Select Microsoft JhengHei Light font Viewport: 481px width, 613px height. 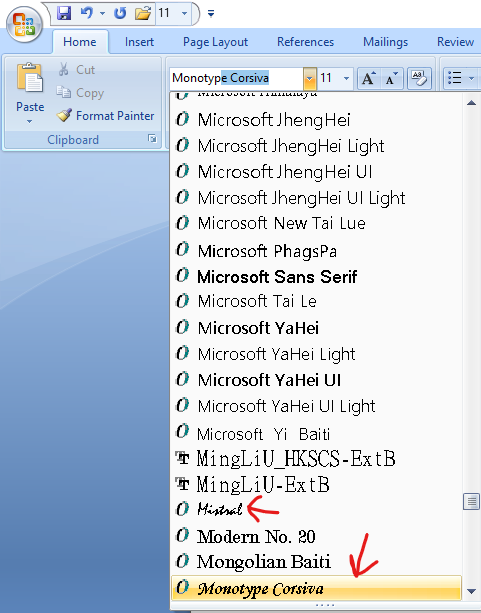tap(316, 145)
